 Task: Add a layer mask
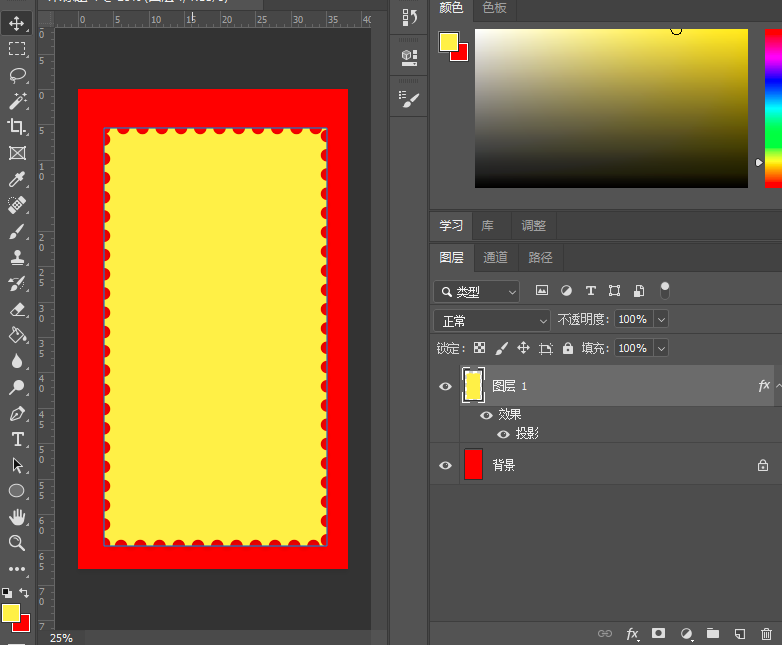click(659, 634)
